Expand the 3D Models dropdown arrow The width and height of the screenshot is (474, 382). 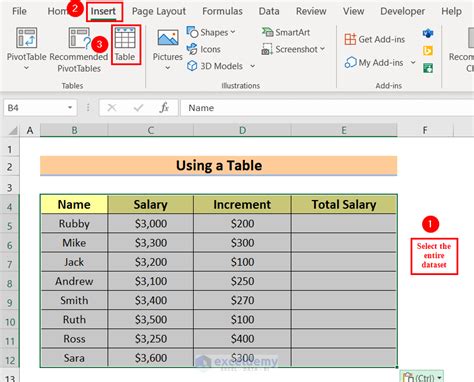tap(252, 66)
